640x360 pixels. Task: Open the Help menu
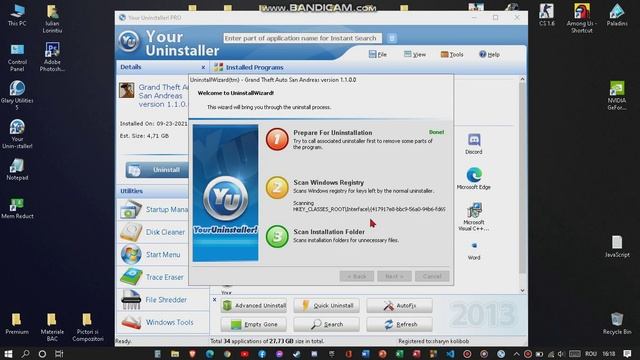tap(489, 54)
